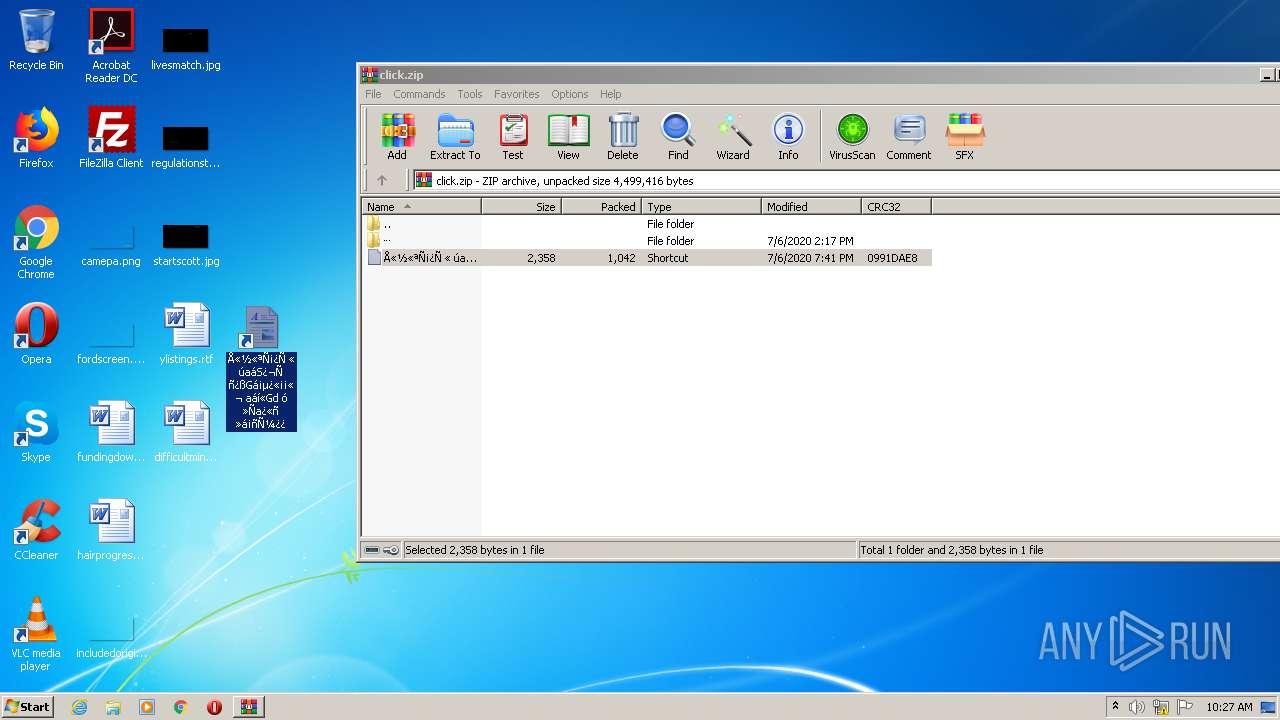Click the CRC32 value 0991DAE8

point(892,258)
